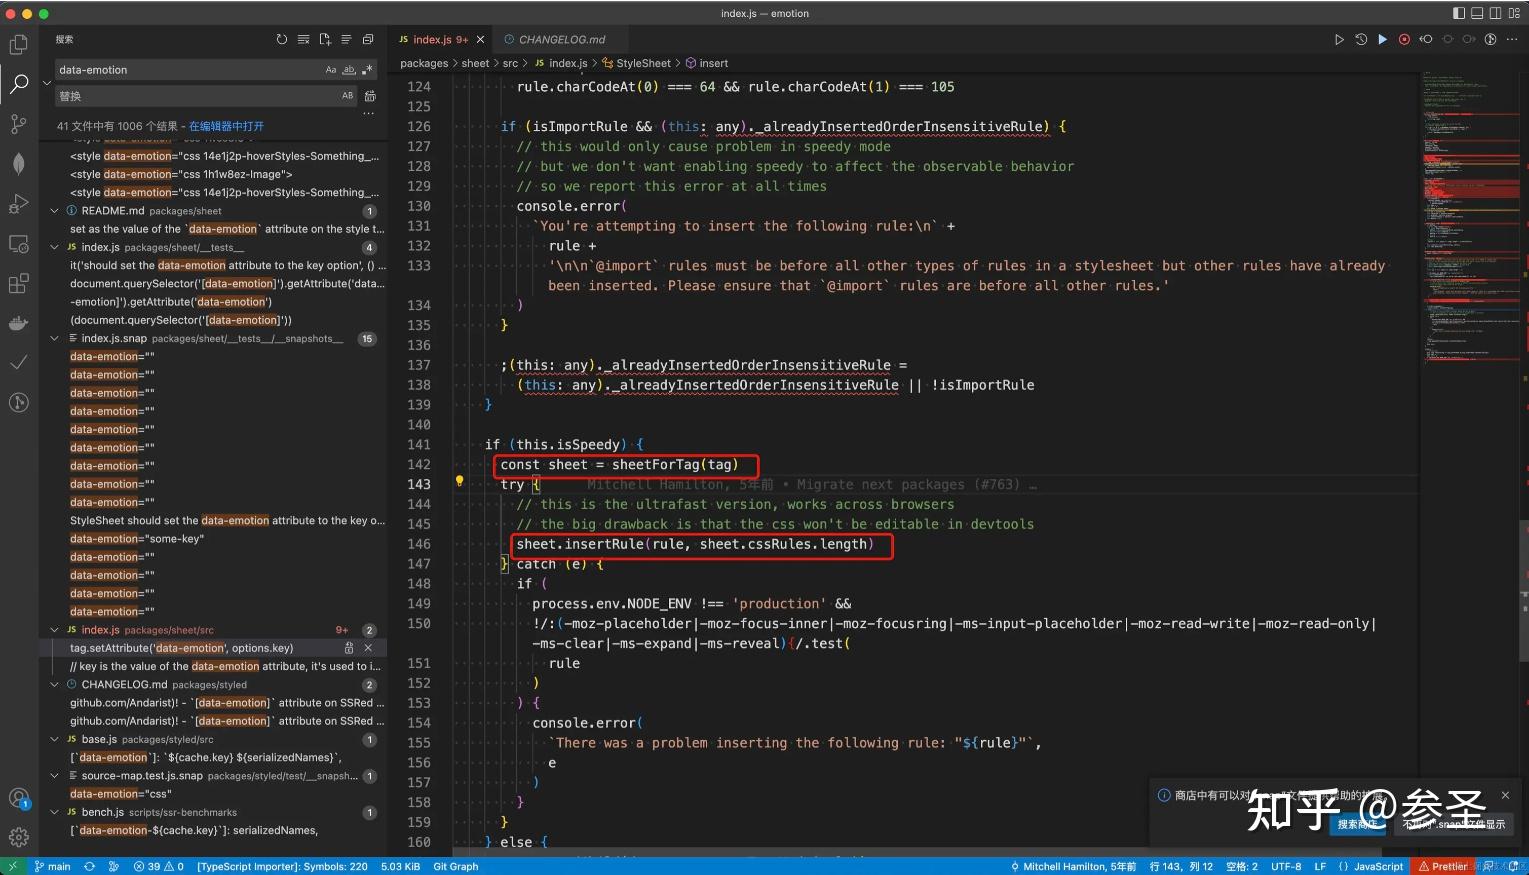Switch to the CHANGELOG.md tab

[x=561, y=40]
